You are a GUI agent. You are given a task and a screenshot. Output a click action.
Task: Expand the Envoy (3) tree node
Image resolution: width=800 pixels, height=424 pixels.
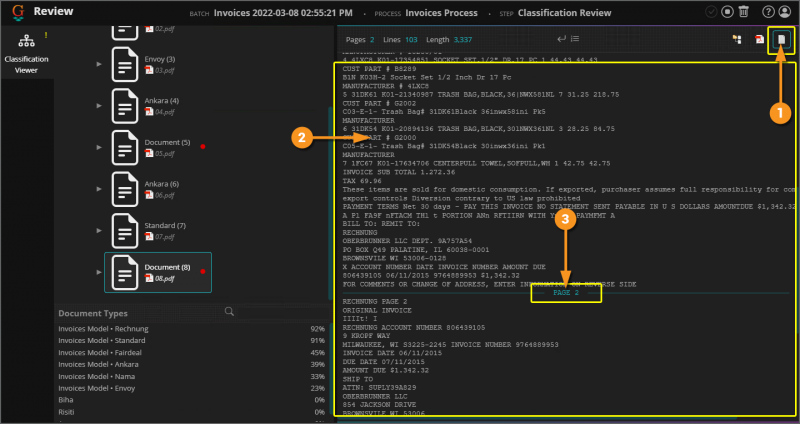point(99,64)
